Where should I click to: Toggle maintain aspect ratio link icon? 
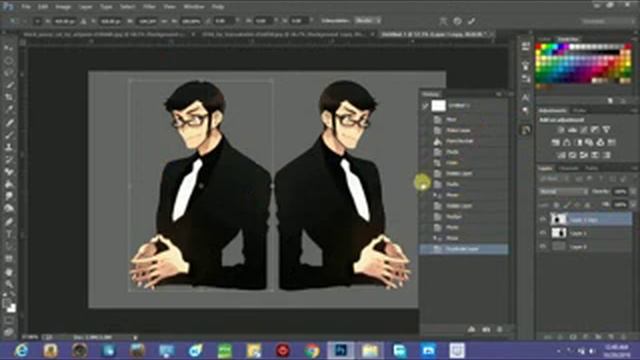[x=164, y=21]
